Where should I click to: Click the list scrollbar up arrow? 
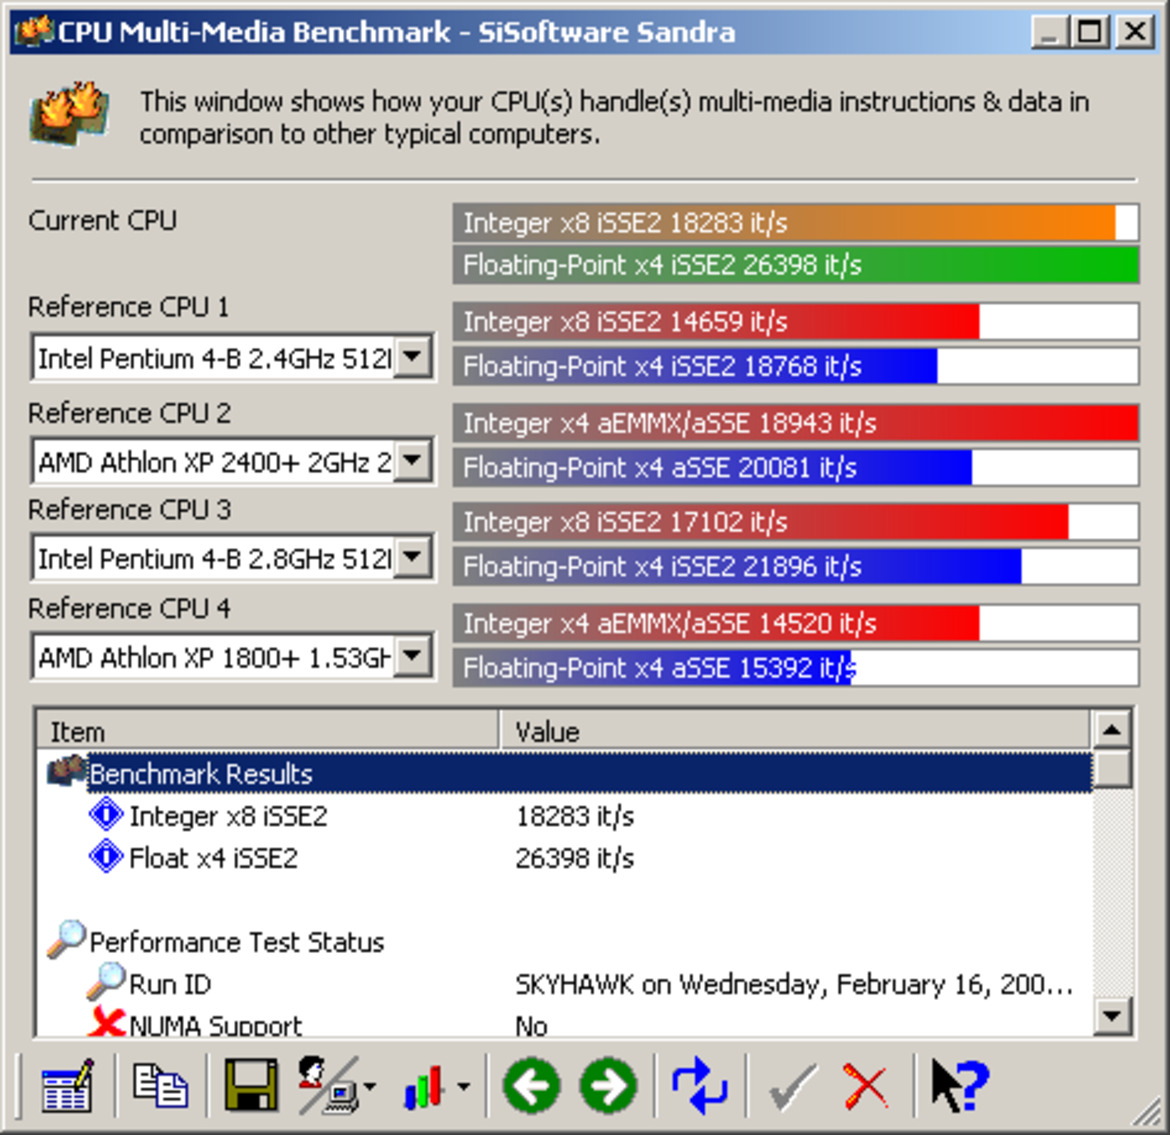(1112, 730)
